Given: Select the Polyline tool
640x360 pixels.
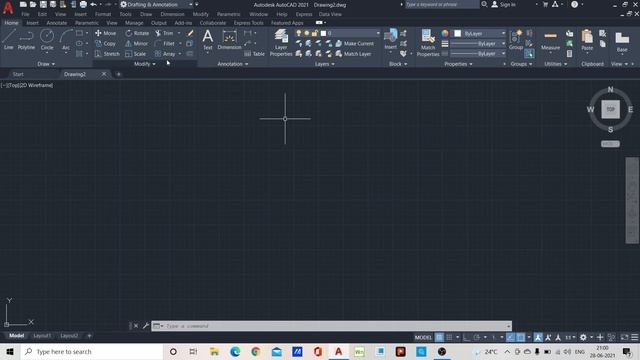Looking at the screenshot, I should click(26, 40).
